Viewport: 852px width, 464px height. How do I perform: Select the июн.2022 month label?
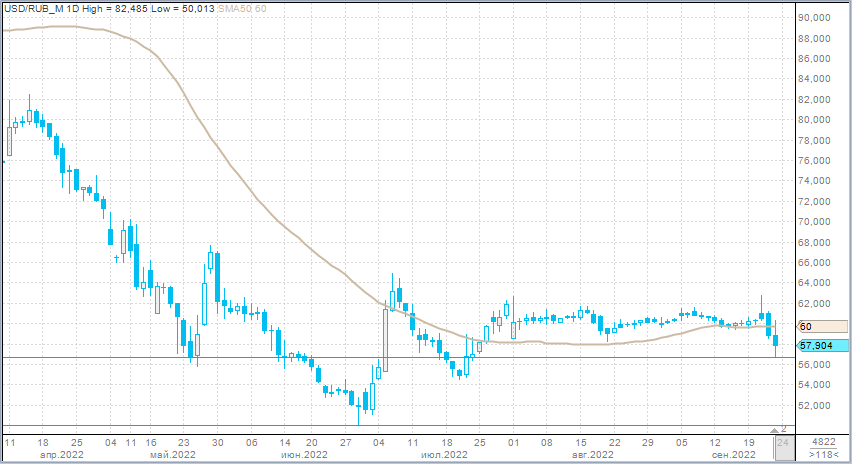click(305, 454)
